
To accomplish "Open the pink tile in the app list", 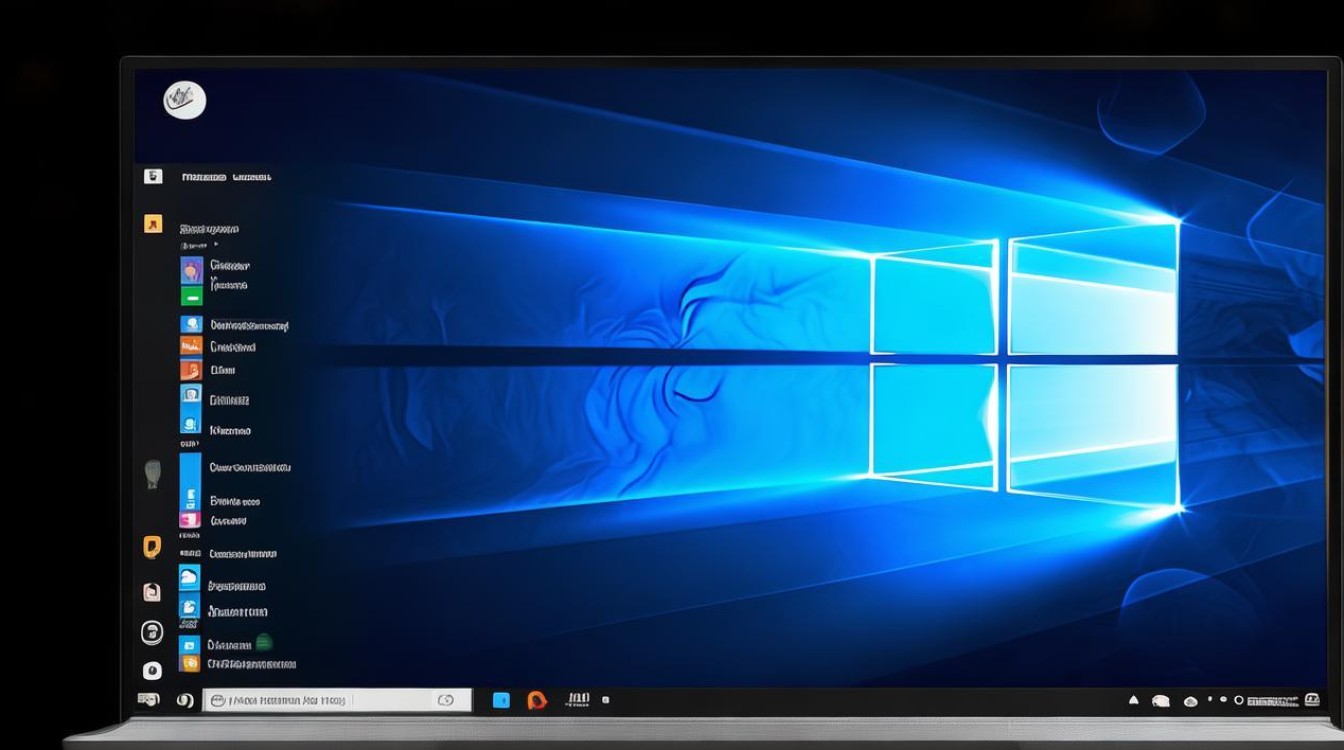I will coord(190,520).
